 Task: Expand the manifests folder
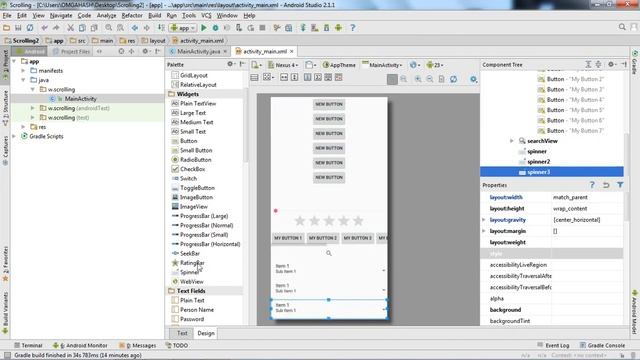24,71
